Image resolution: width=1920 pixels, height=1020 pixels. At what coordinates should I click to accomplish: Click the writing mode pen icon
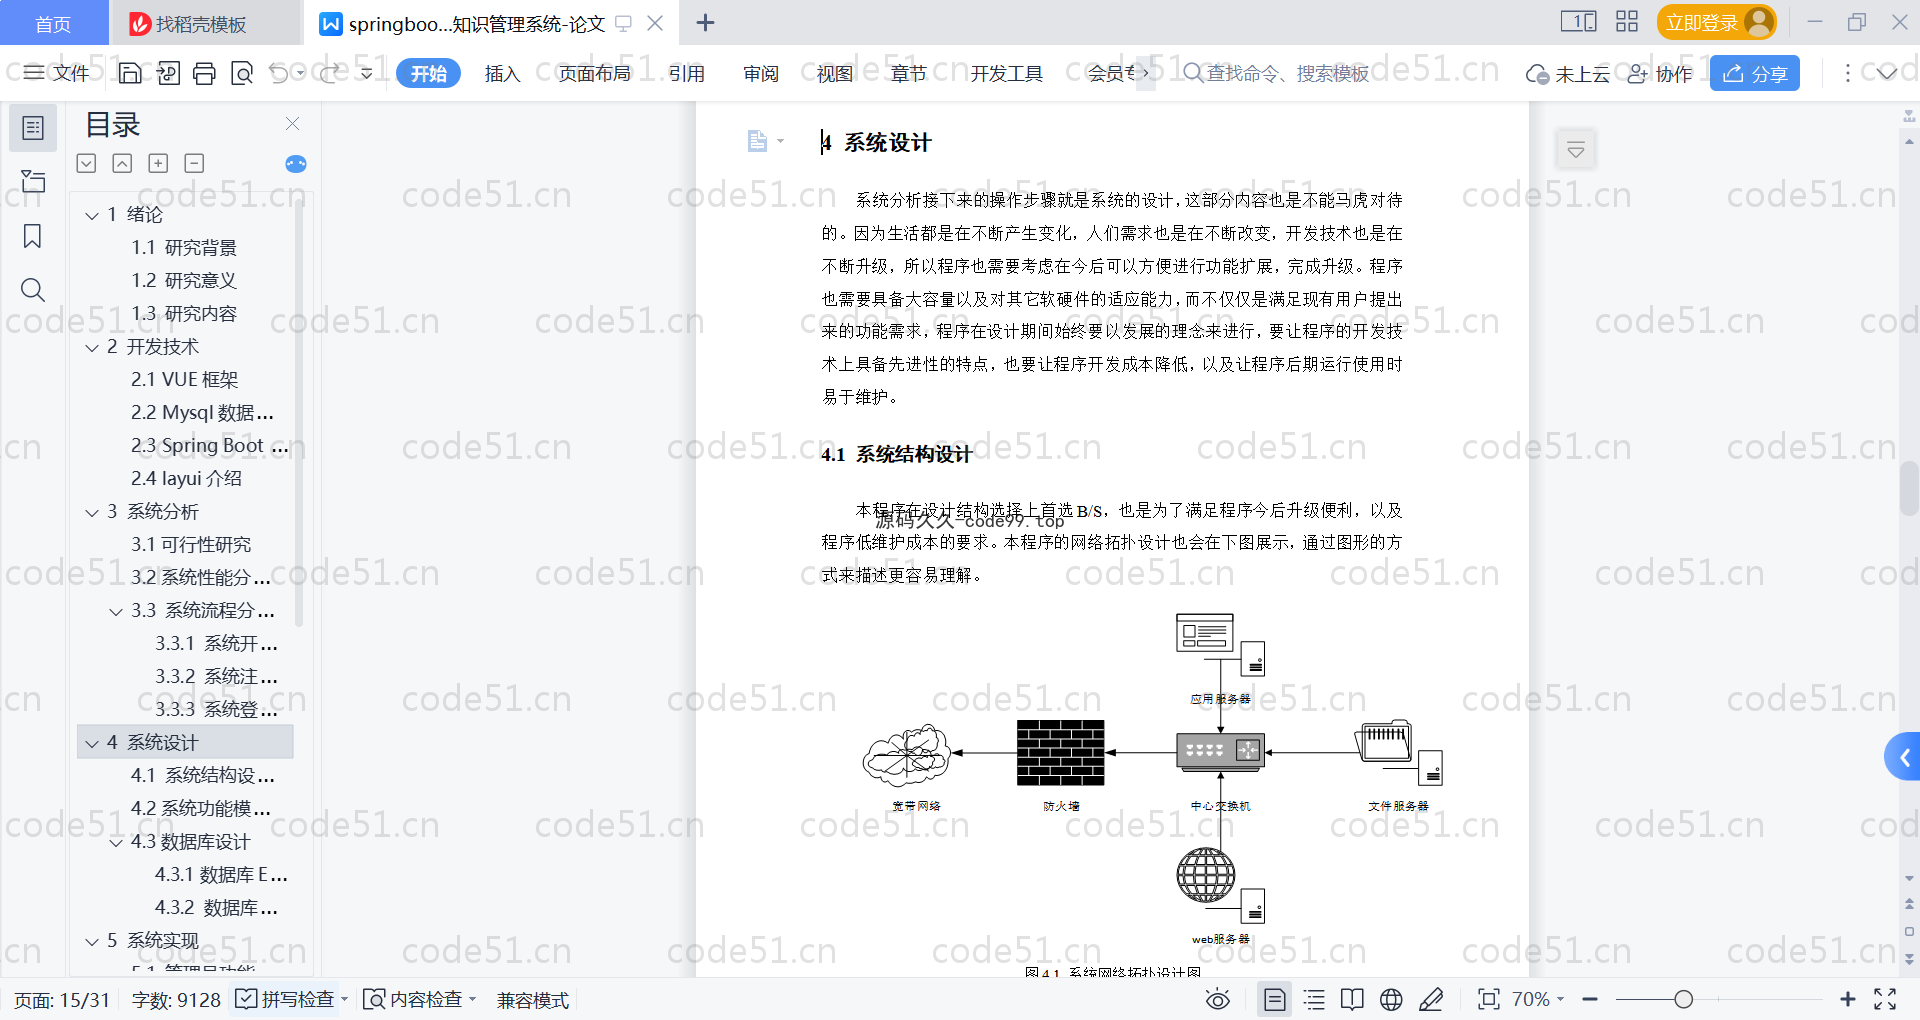[x=1431, y=999]
